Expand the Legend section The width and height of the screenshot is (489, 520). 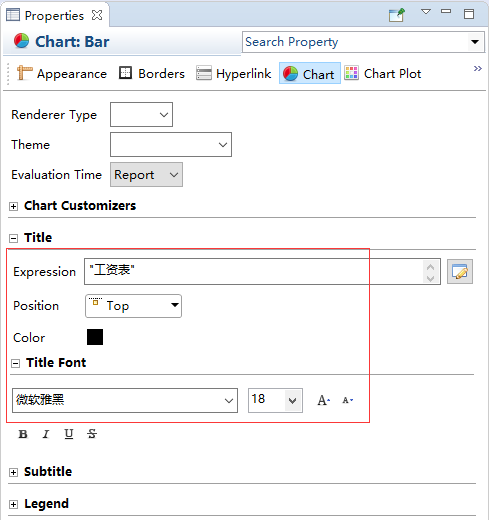[13, 504]
